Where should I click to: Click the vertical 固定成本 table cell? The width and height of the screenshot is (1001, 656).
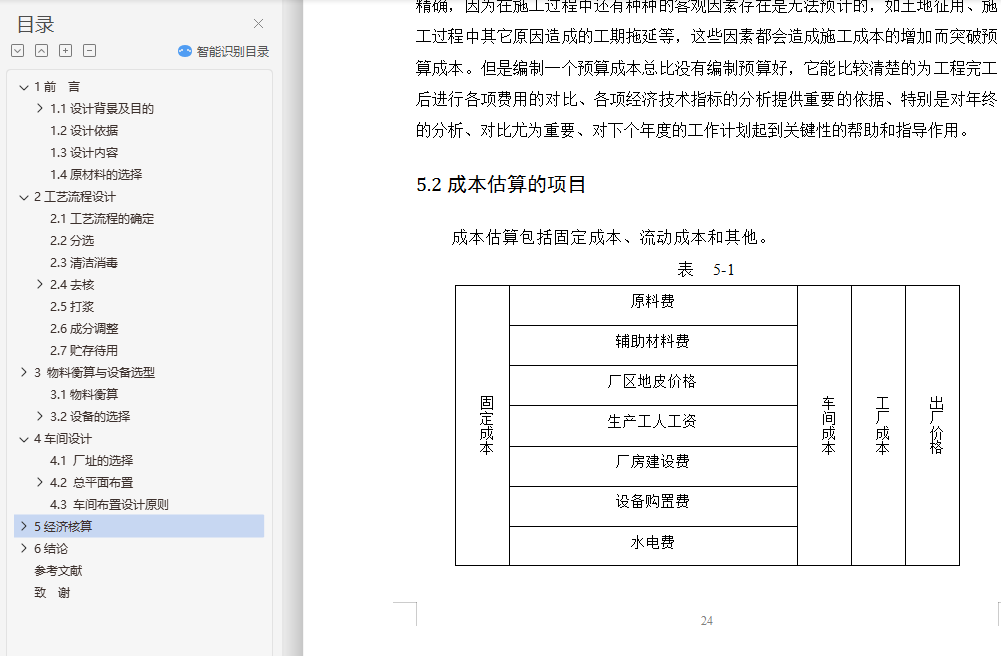pyautogui.click(x=483, y=426)
